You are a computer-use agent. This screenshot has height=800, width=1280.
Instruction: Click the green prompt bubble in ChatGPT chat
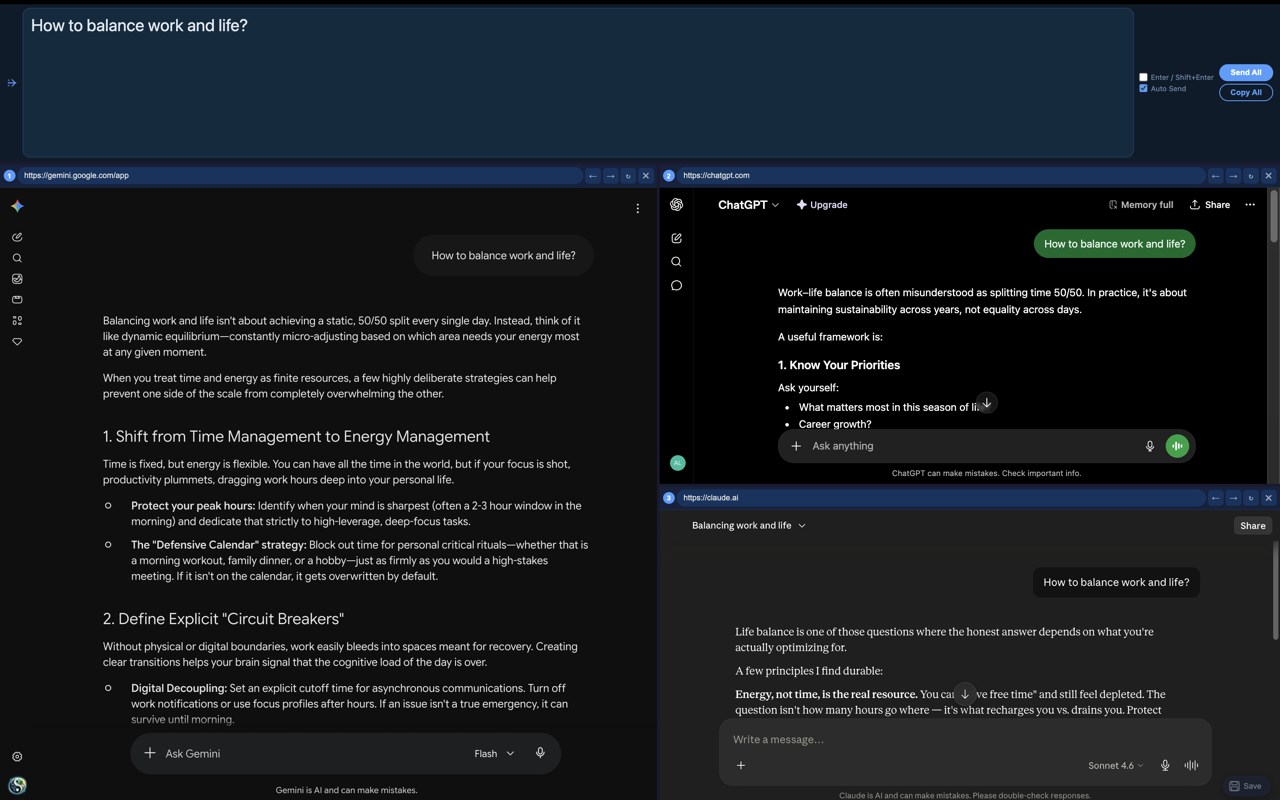pyautogui.click(x=1114, y=244)
